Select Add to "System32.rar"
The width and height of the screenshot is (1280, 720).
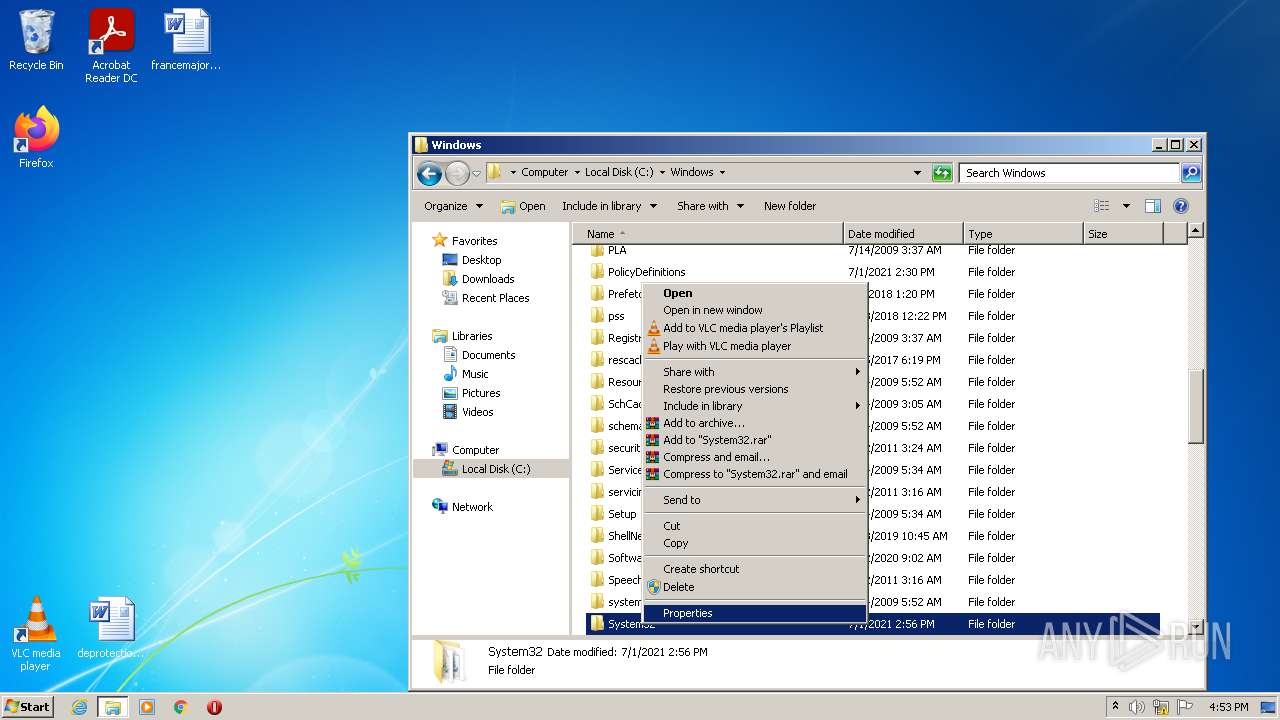[754, 440]
